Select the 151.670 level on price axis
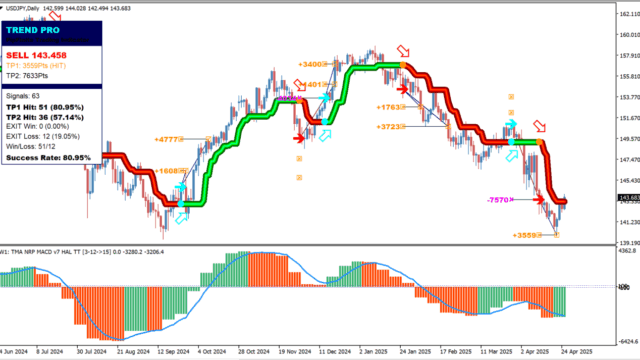Viewport: 640px width, 360px height. click(x=630, y=118)
